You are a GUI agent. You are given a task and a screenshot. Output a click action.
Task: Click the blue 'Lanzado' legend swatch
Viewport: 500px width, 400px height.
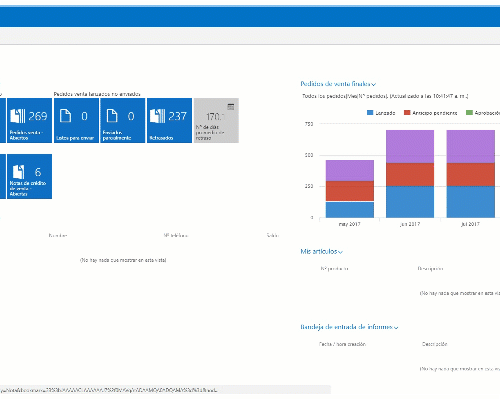tap(370, 113)
